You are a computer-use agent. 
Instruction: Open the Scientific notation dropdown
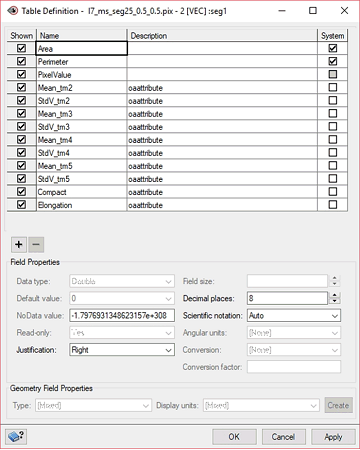click(294, 315)
